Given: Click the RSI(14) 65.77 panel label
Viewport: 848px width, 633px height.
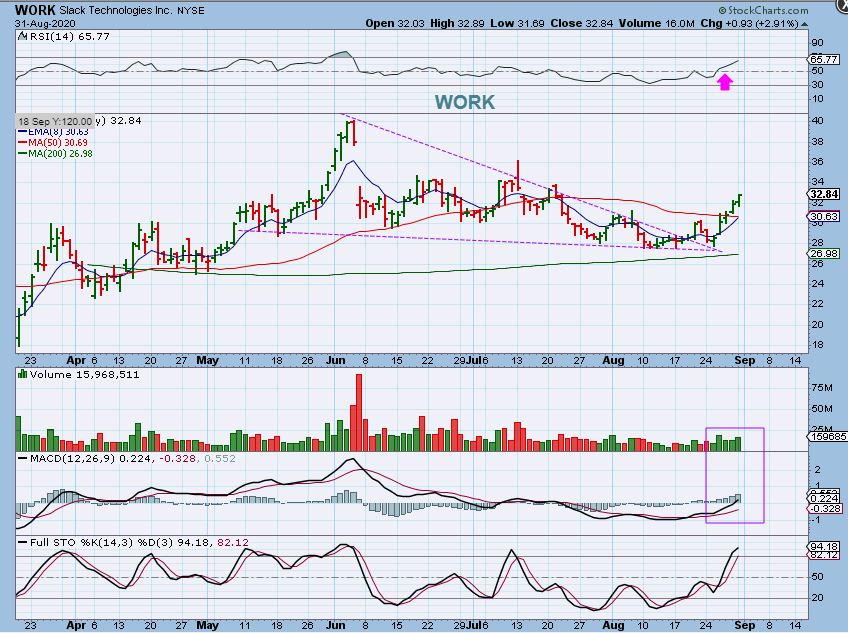Looking at the screenshot, I should pos(69,36).
